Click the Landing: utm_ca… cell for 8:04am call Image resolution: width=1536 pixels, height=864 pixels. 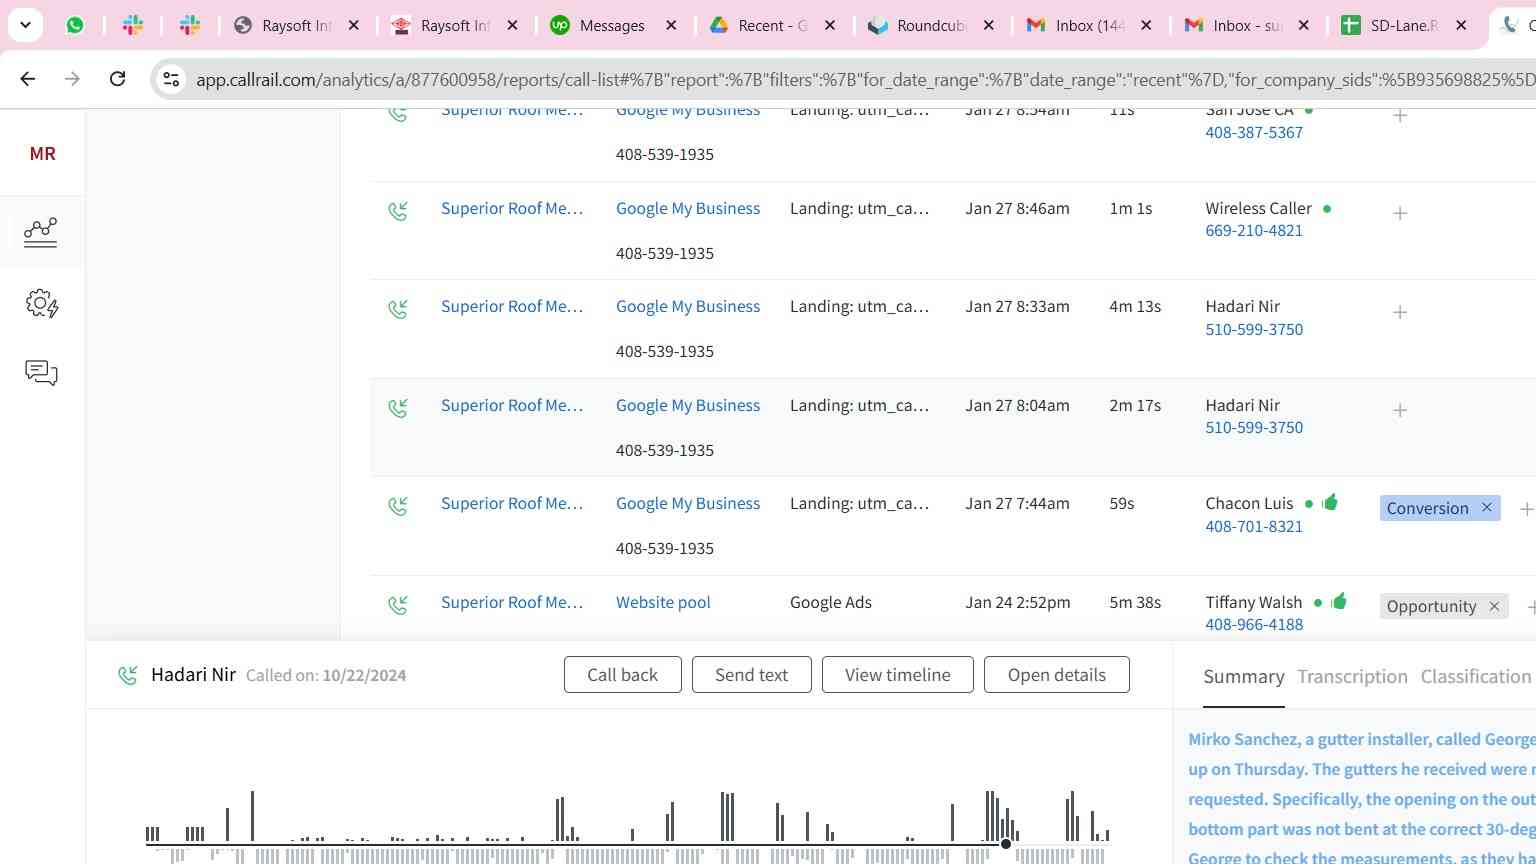click(x=859, y=405)
